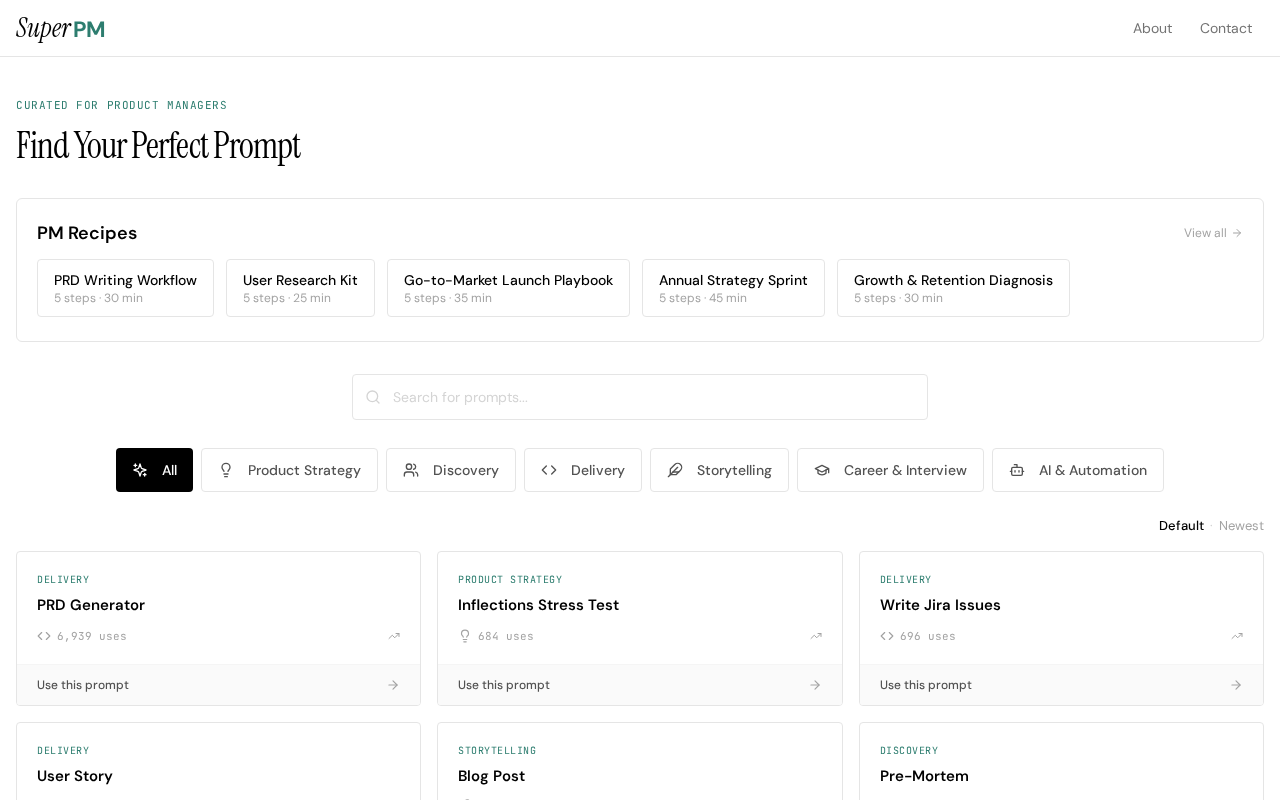Open the Write Jira Issues title

940,605
